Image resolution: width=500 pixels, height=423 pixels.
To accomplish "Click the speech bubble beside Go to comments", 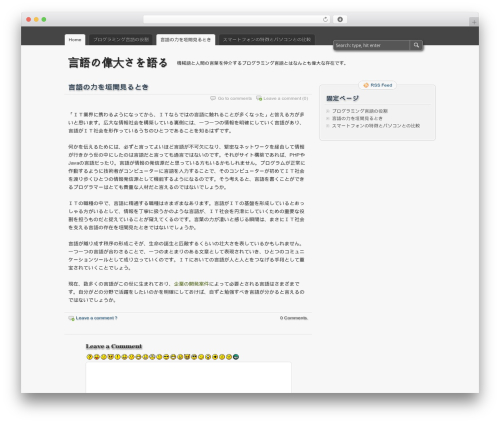I will [213, 98].
